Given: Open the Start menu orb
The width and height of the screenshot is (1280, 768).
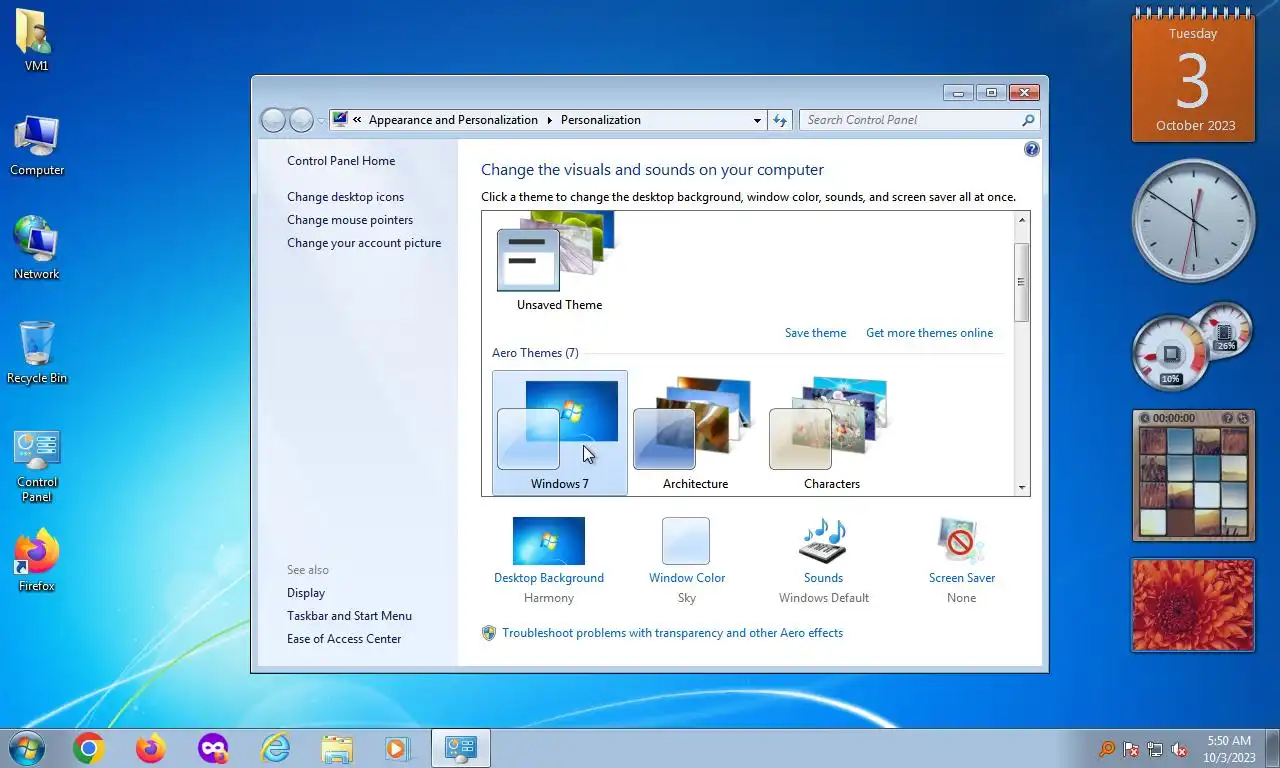Looking at the screenshot, I should point(26,748).
